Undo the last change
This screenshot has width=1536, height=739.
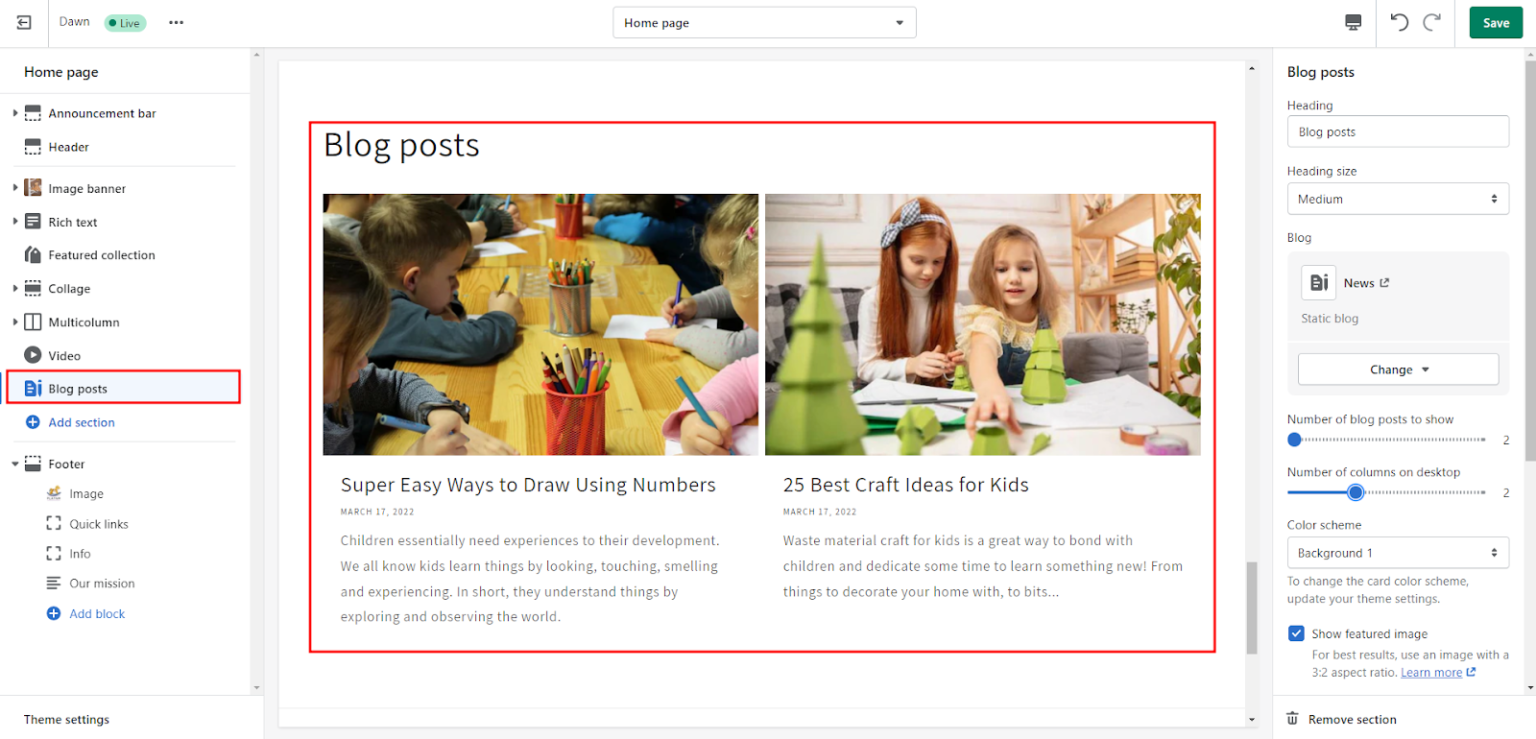tap(1398, 22)
